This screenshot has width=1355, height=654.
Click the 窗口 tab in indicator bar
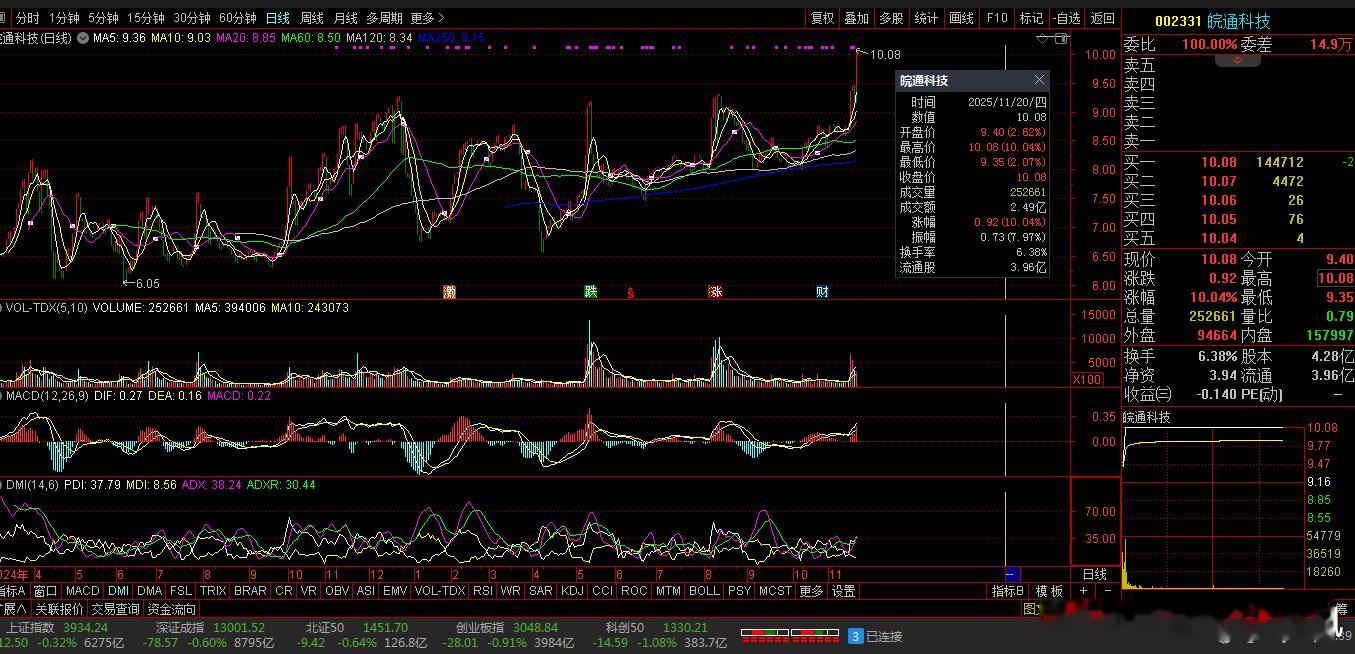pos(45,591)
